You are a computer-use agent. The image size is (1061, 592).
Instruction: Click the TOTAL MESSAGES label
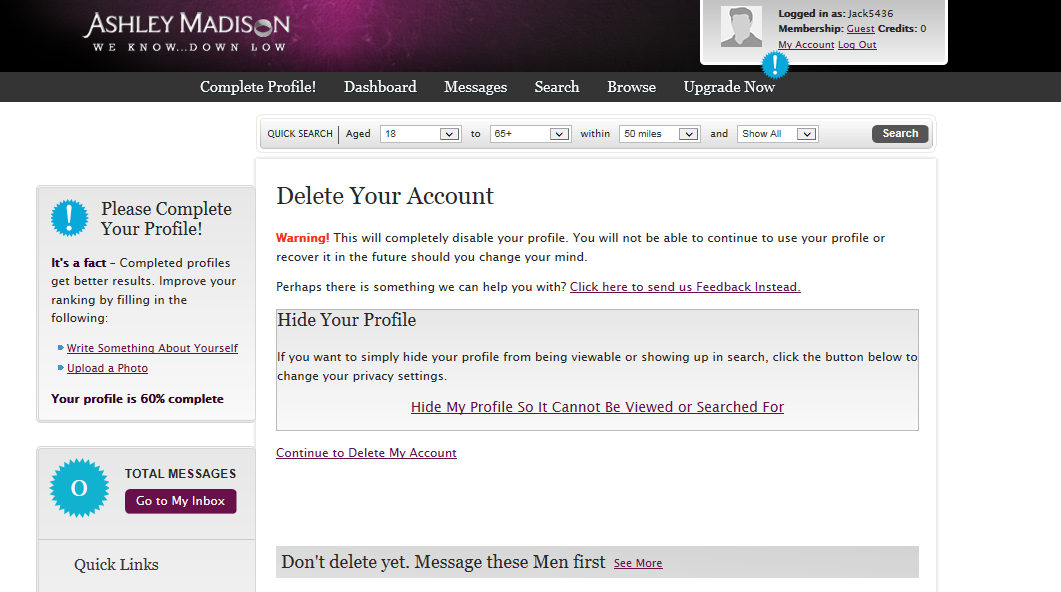point(181,474)
